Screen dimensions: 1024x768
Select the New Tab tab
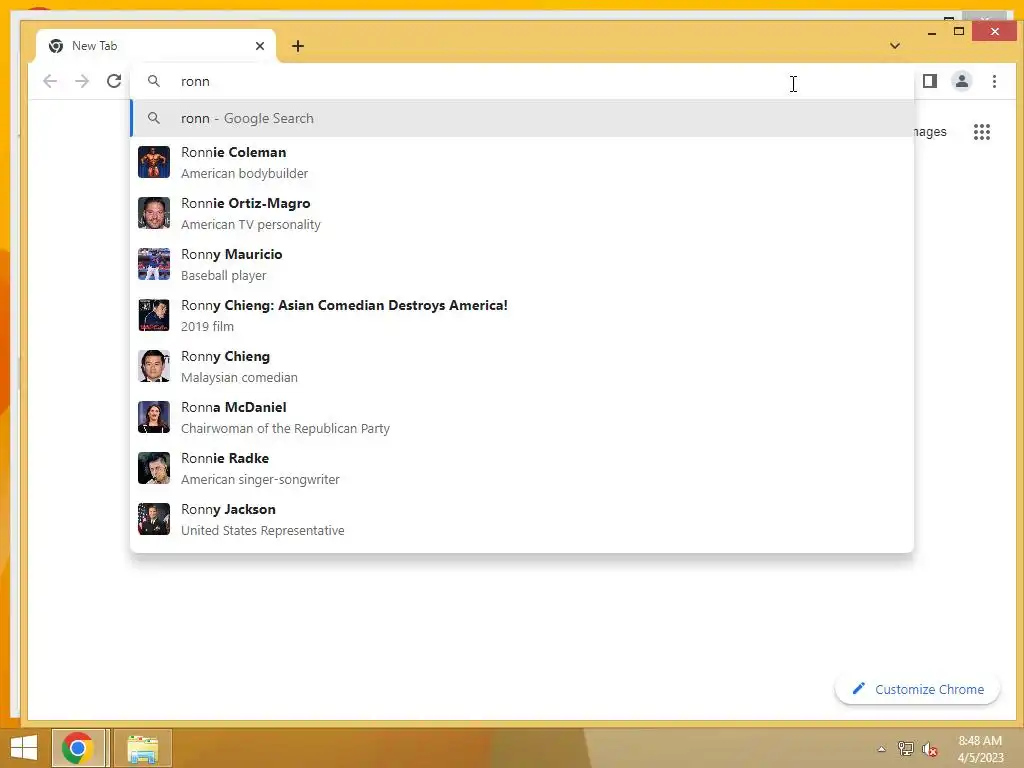156,46
